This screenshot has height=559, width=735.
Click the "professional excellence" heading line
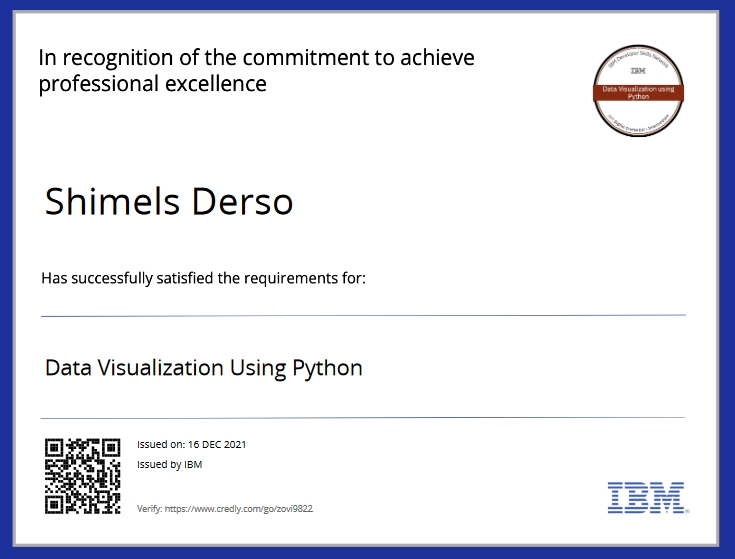152,84
